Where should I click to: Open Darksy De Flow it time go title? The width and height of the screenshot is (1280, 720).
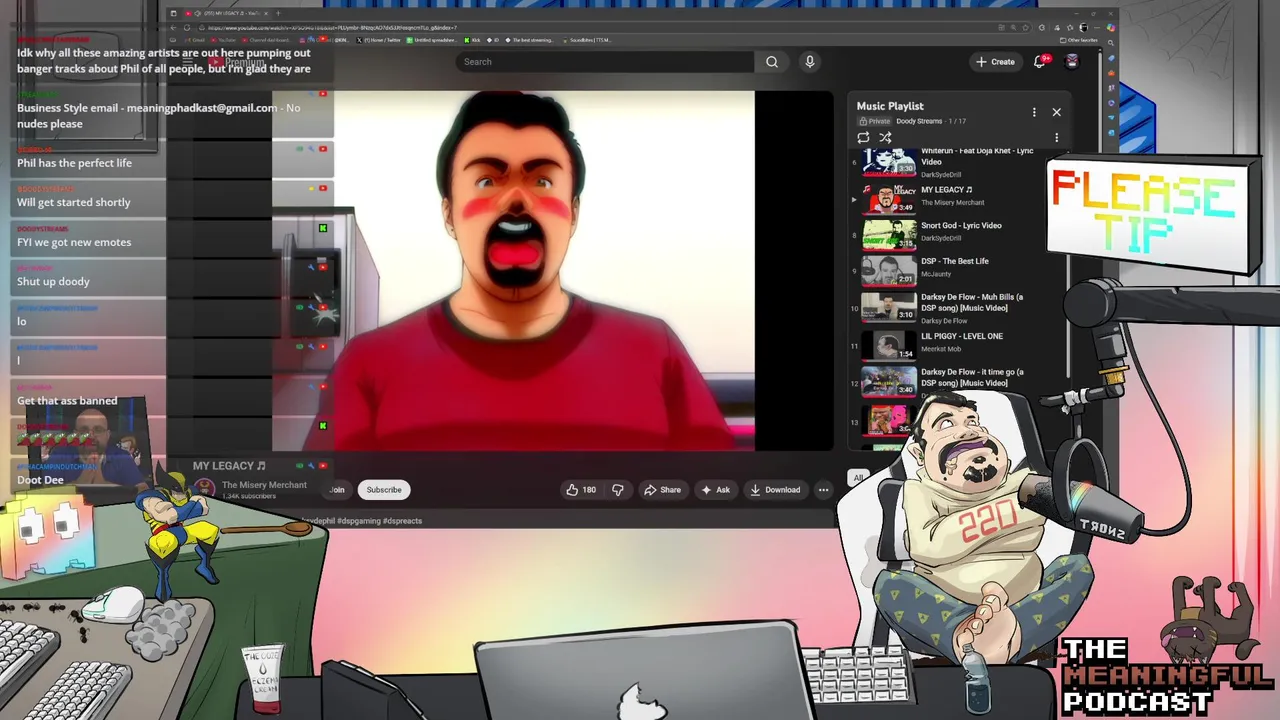pos(972,377)
